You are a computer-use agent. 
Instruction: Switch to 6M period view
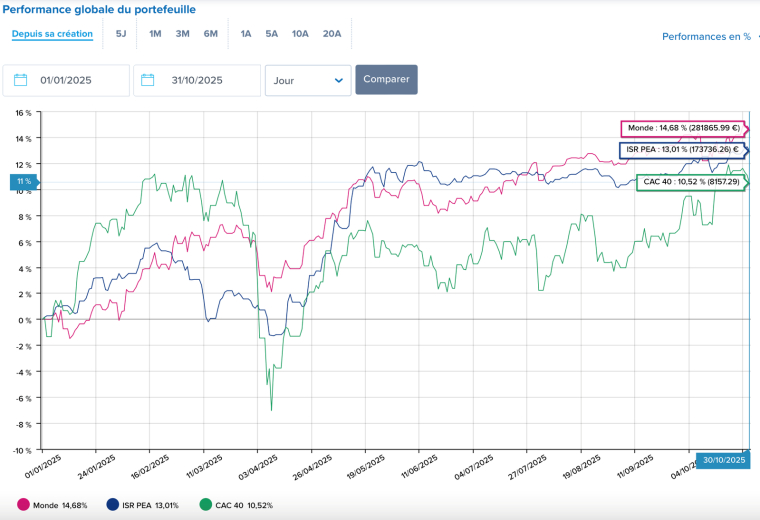(210, 34)
